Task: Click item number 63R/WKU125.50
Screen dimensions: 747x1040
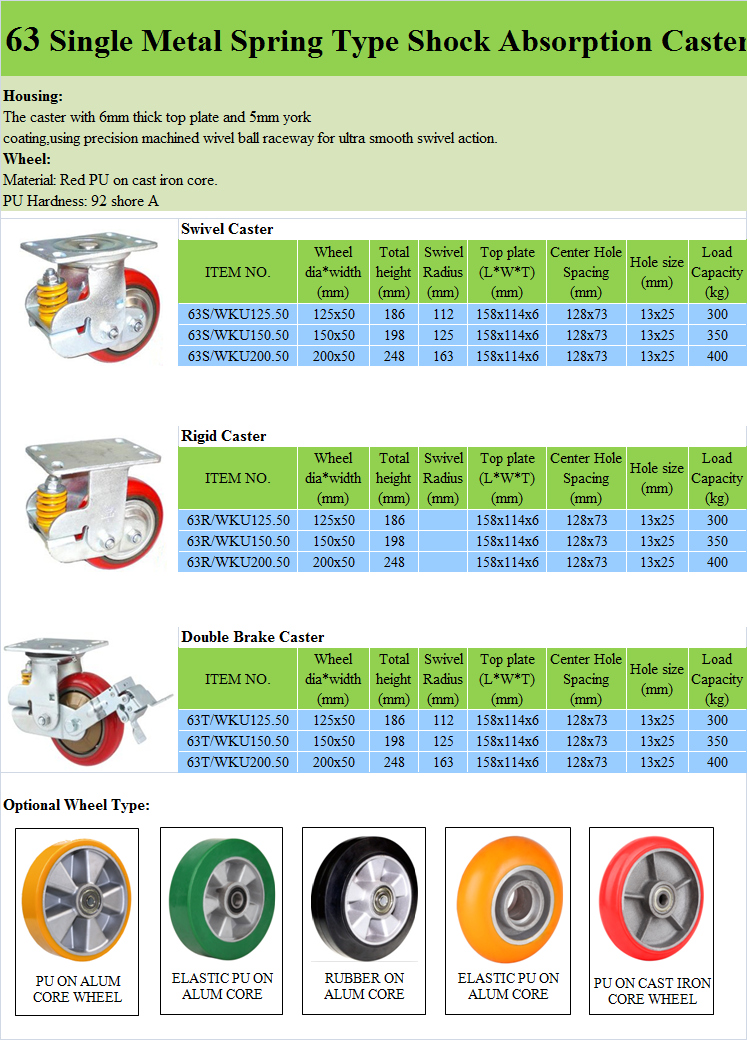Action: tap(238, 521)
